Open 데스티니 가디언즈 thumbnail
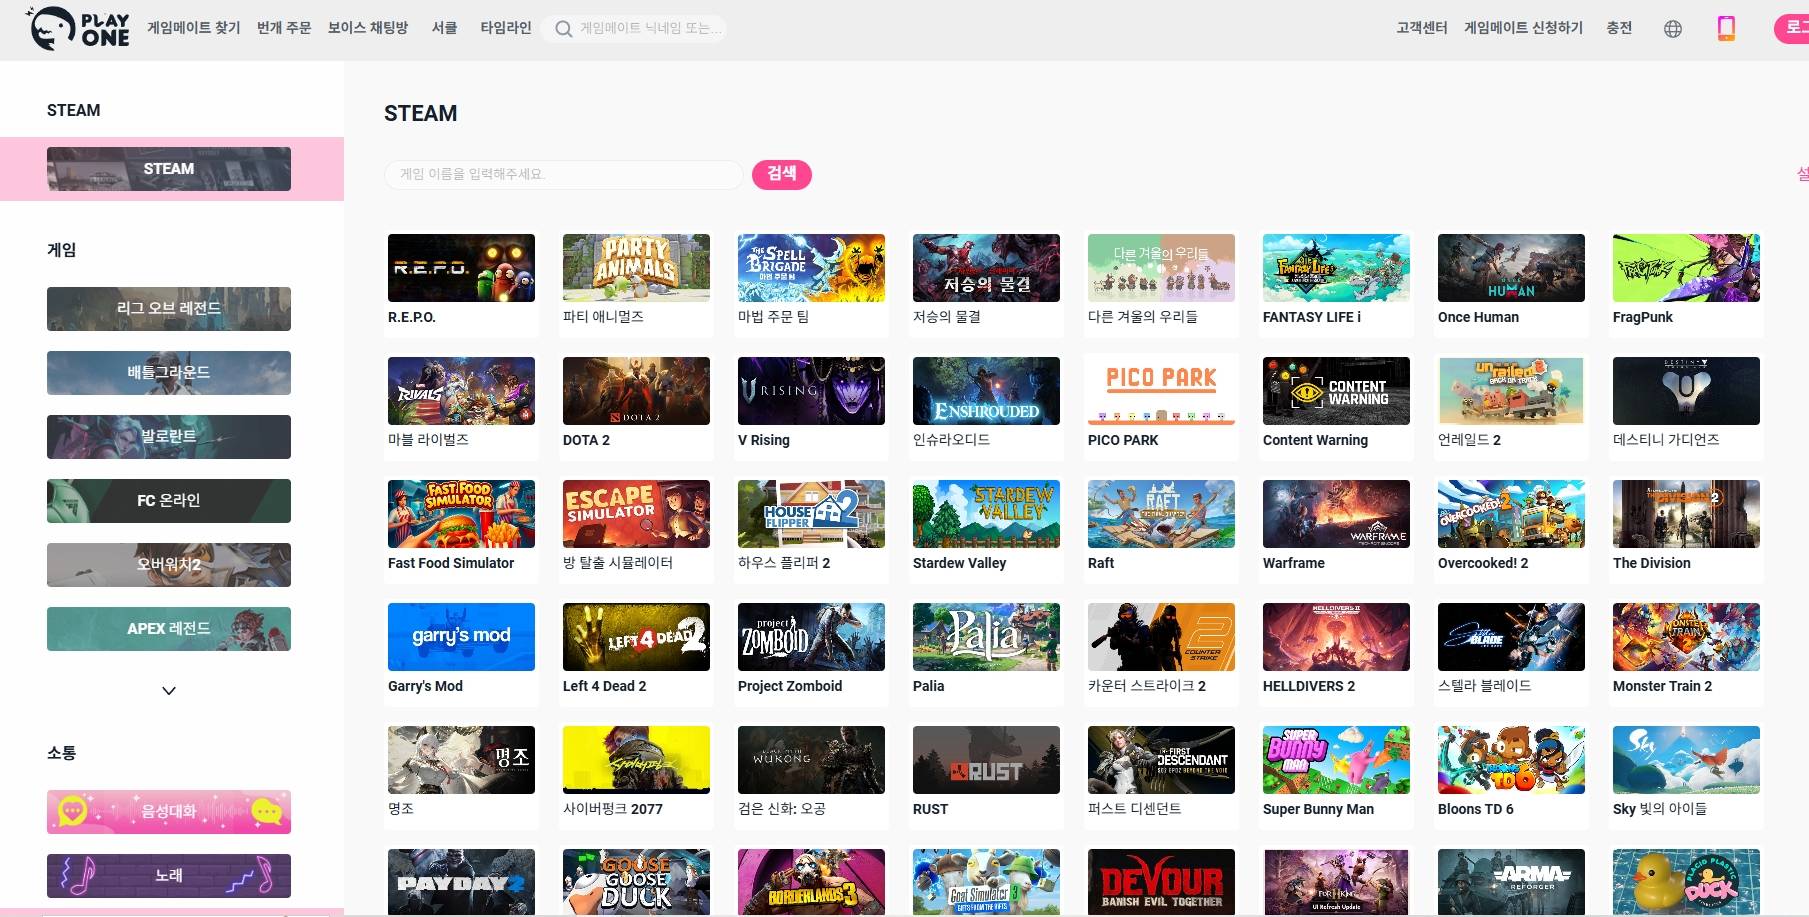1809x917 pixels. pyautogui.click(x=1686, y=391)
